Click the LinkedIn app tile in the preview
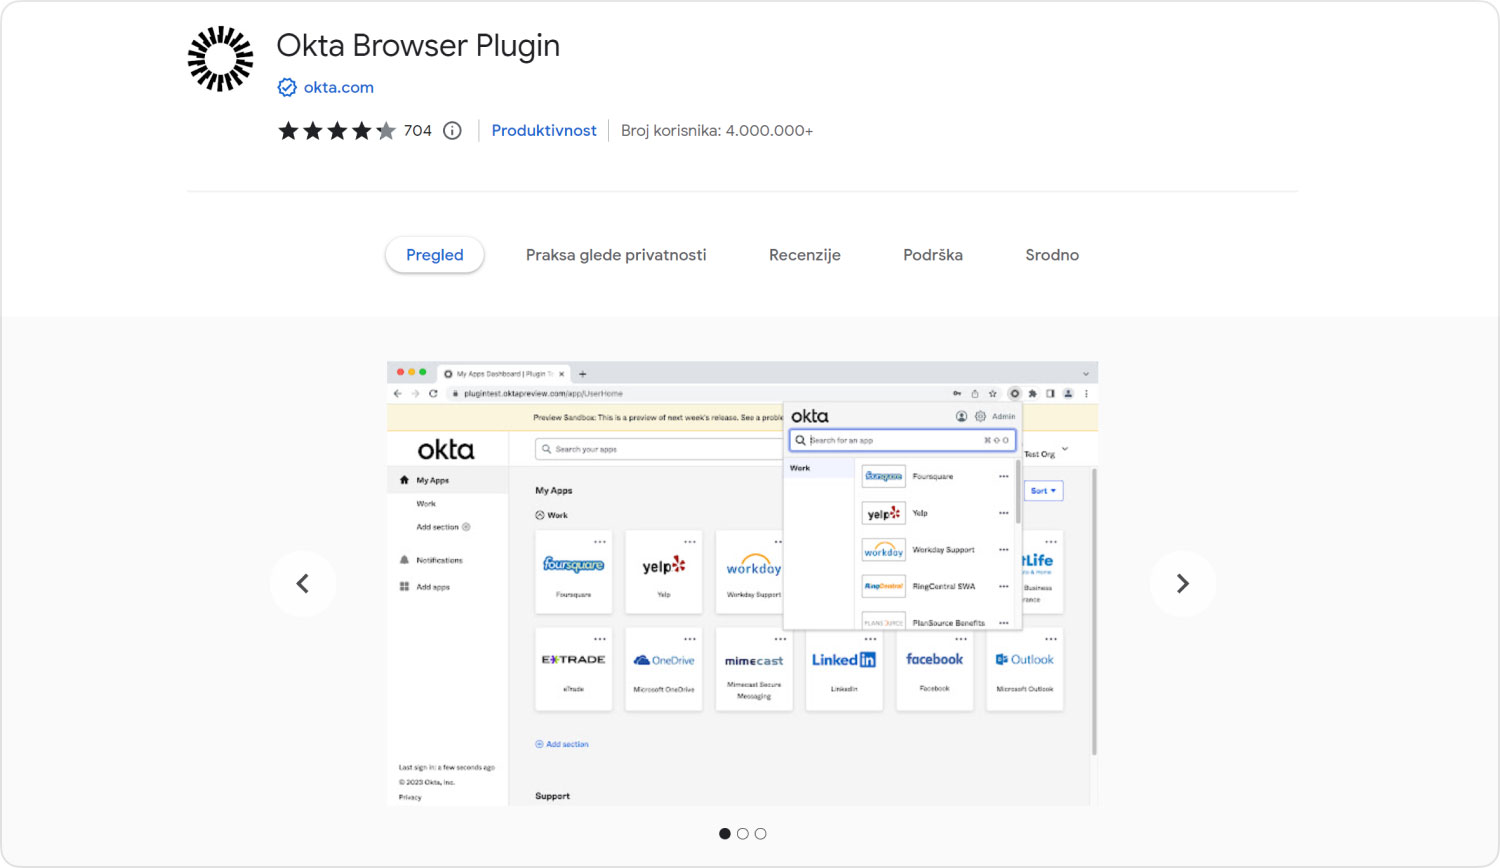Image resolution: width=1500 pixels, height=868 pixels. [x=844, y=669]
